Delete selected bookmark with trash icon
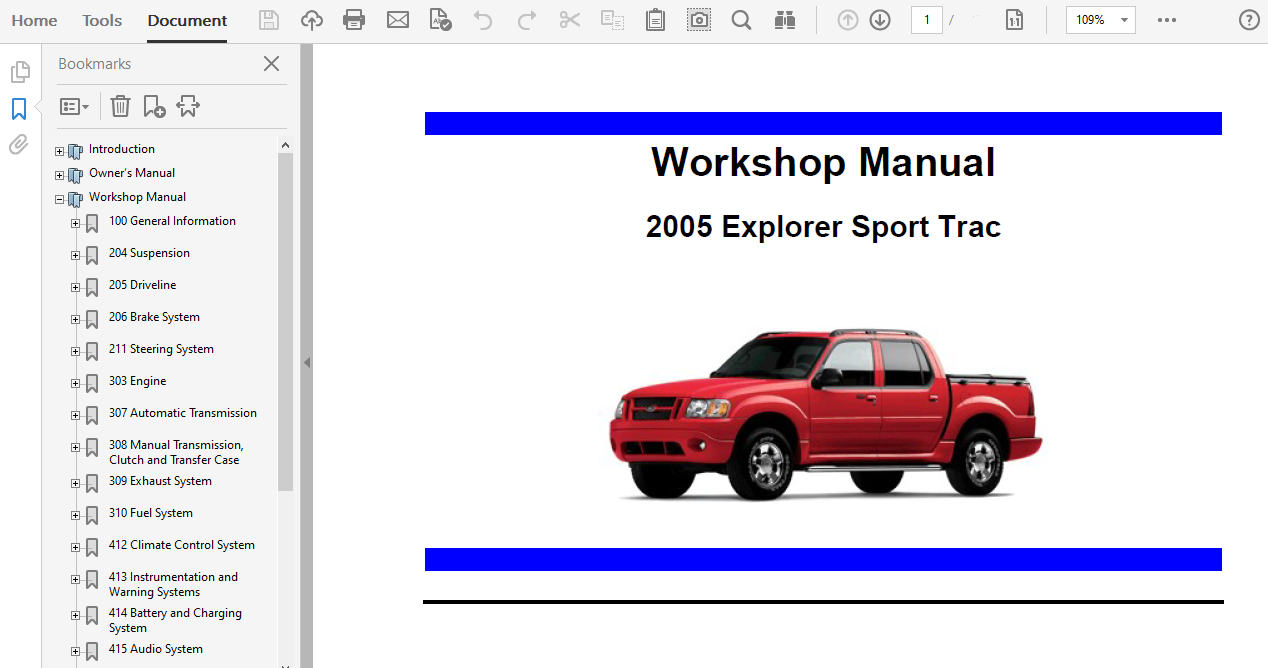Viewport: 1268px width, 668px height. pyautogui.click(x=120, y=106)
